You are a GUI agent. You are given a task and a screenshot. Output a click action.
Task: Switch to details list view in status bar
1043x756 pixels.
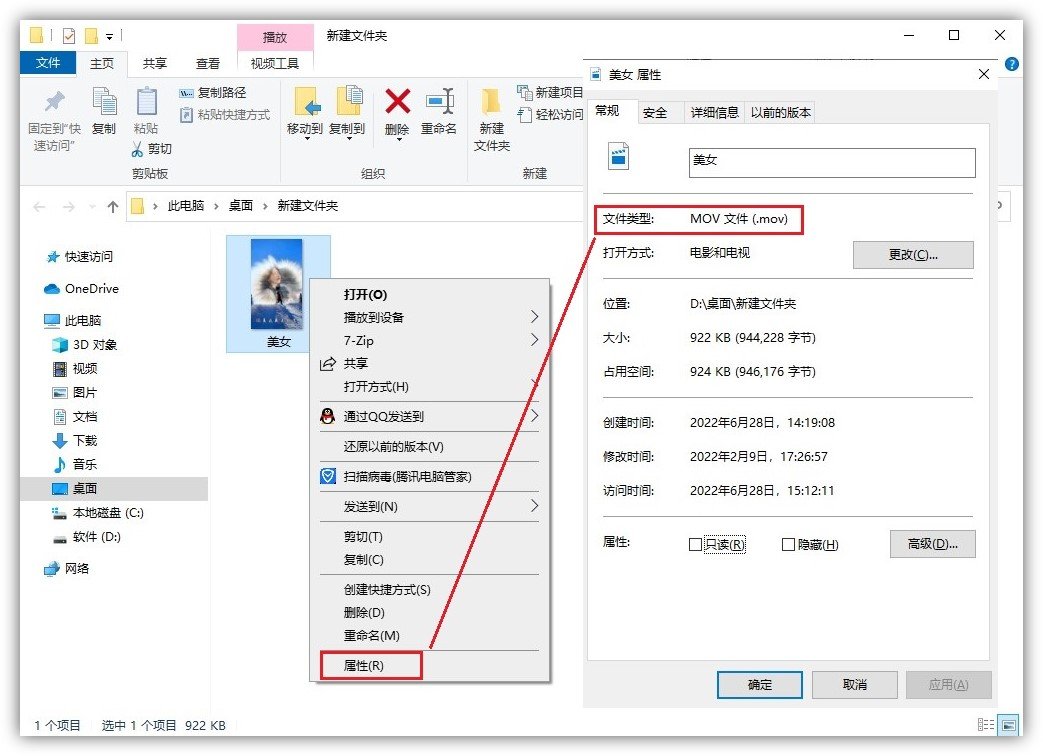click(x=986, y=724)
